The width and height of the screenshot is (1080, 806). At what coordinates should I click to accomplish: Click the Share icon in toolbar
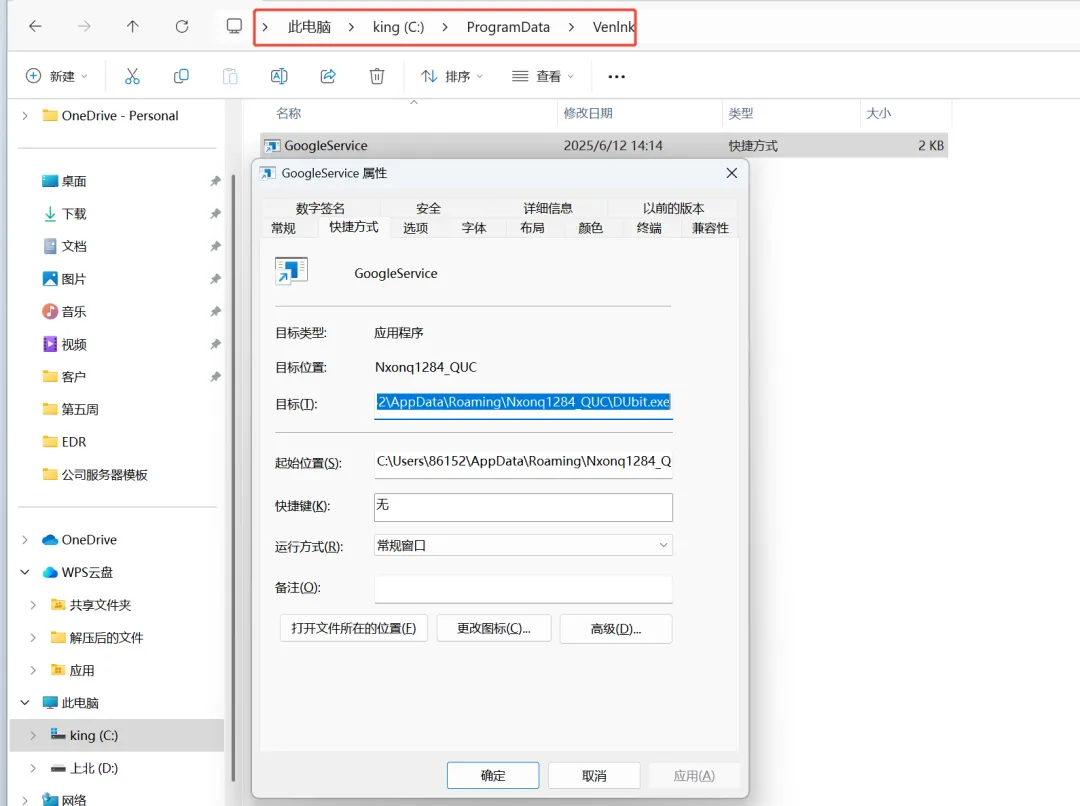(328, 76)
